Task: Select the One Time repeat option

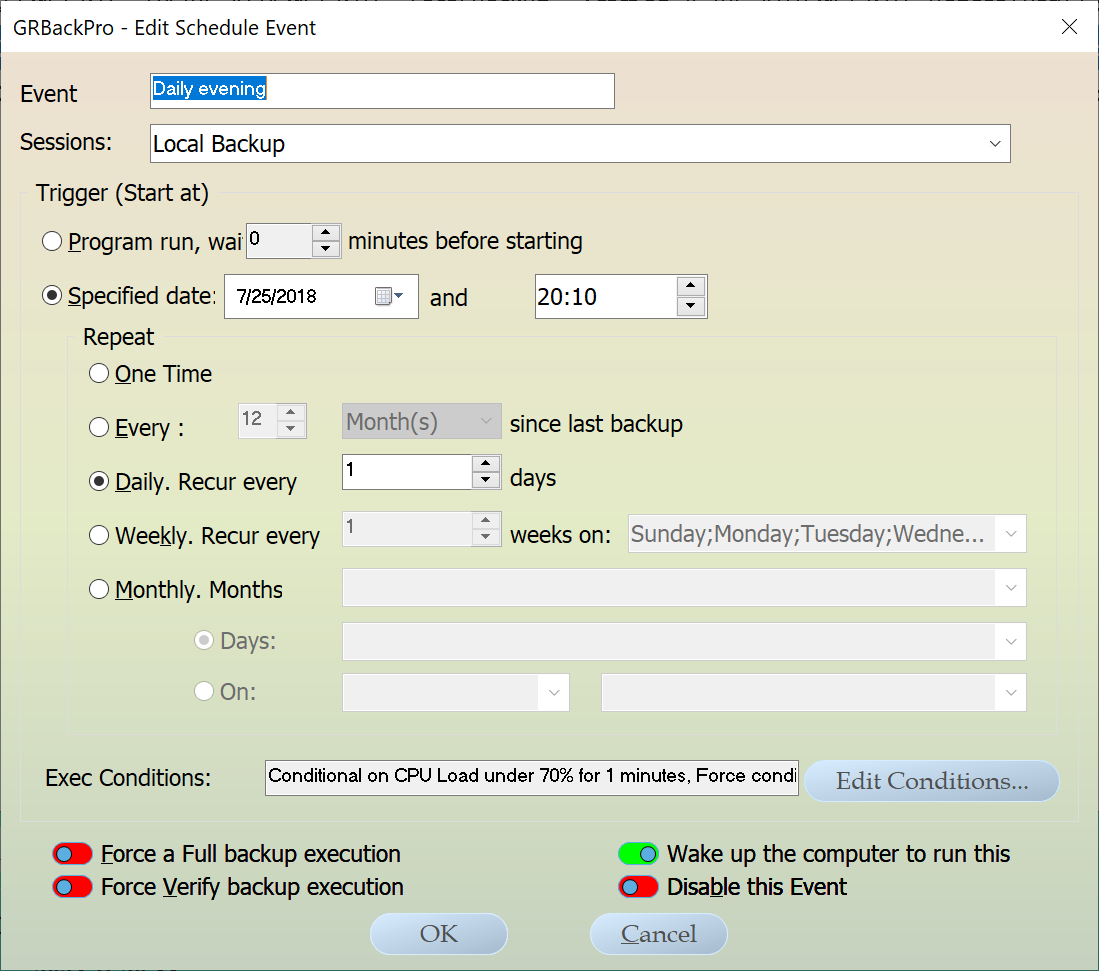Action: (99, 374)
